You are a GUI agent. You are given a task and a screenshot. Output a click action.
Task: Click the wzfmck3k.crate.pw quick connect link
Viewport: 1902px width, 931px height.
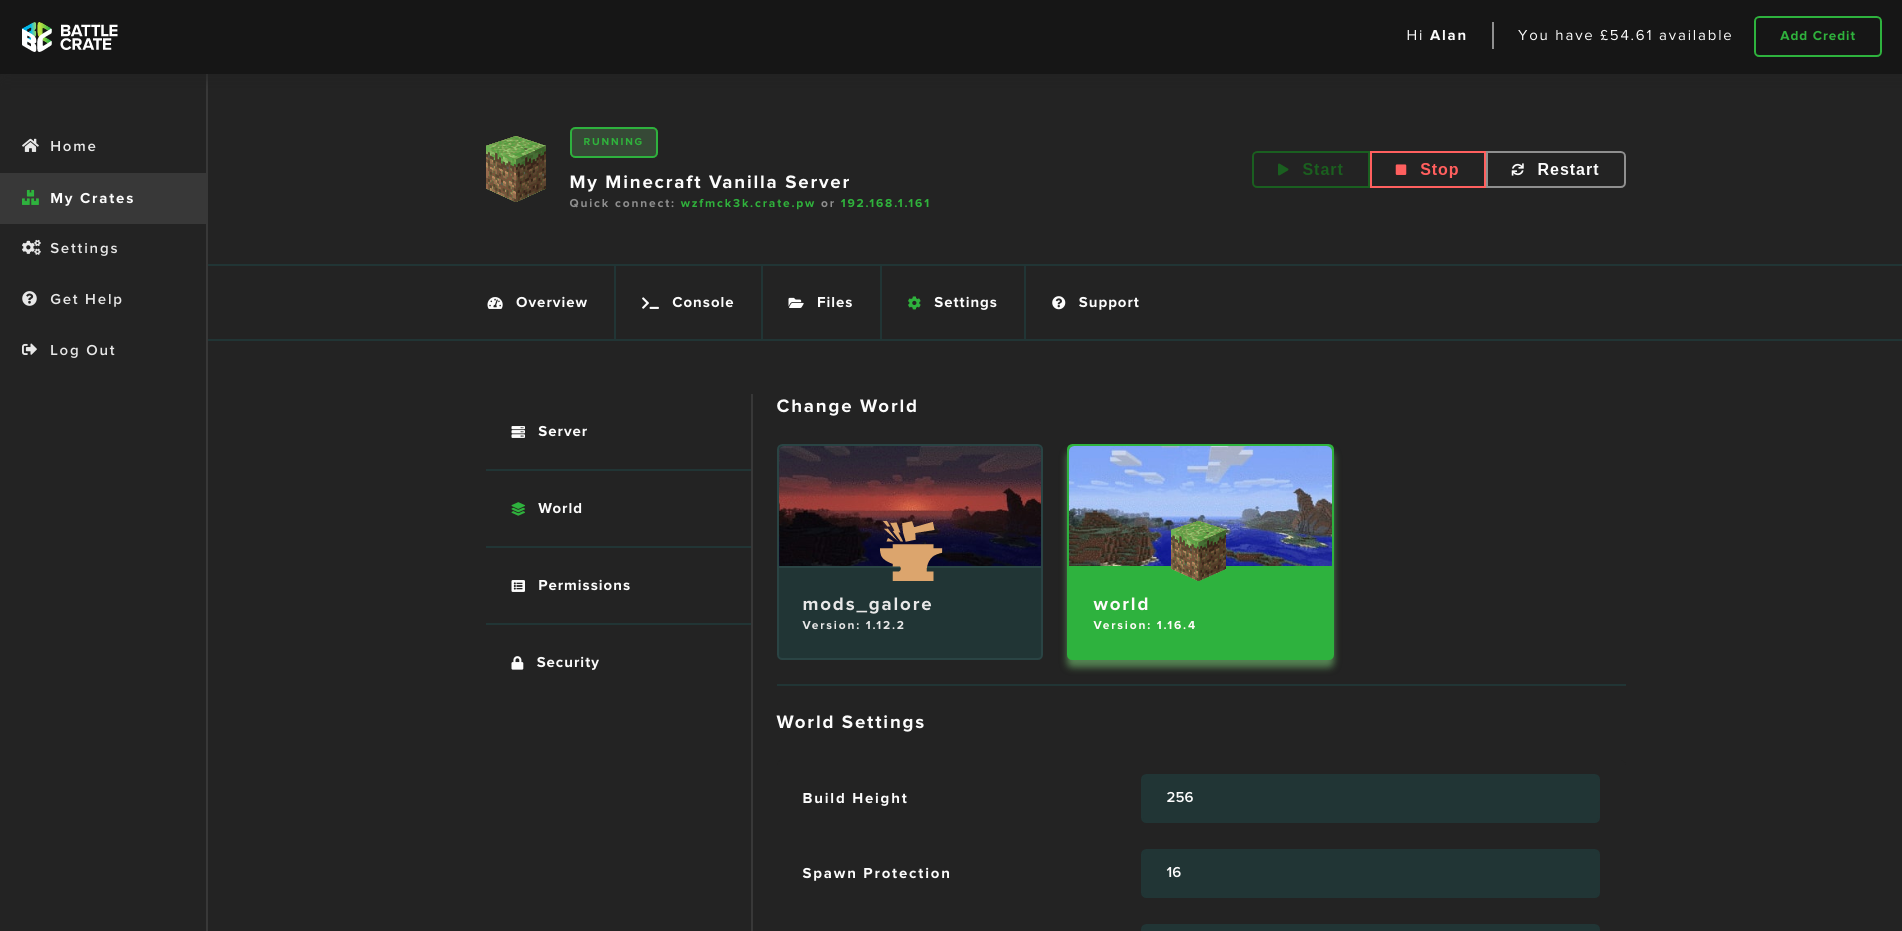(748, 204)
